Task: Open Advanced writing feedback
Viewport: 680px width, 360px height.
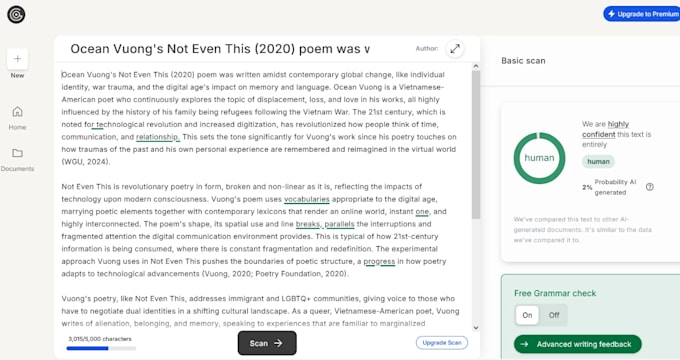Action: pyautogui.click(x=578, y=344)
